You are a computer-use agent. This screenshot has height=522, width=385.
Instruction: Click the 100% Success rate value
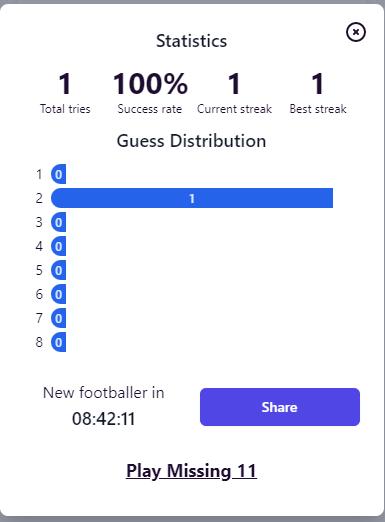pyautogui.click(x=150, y=83)
